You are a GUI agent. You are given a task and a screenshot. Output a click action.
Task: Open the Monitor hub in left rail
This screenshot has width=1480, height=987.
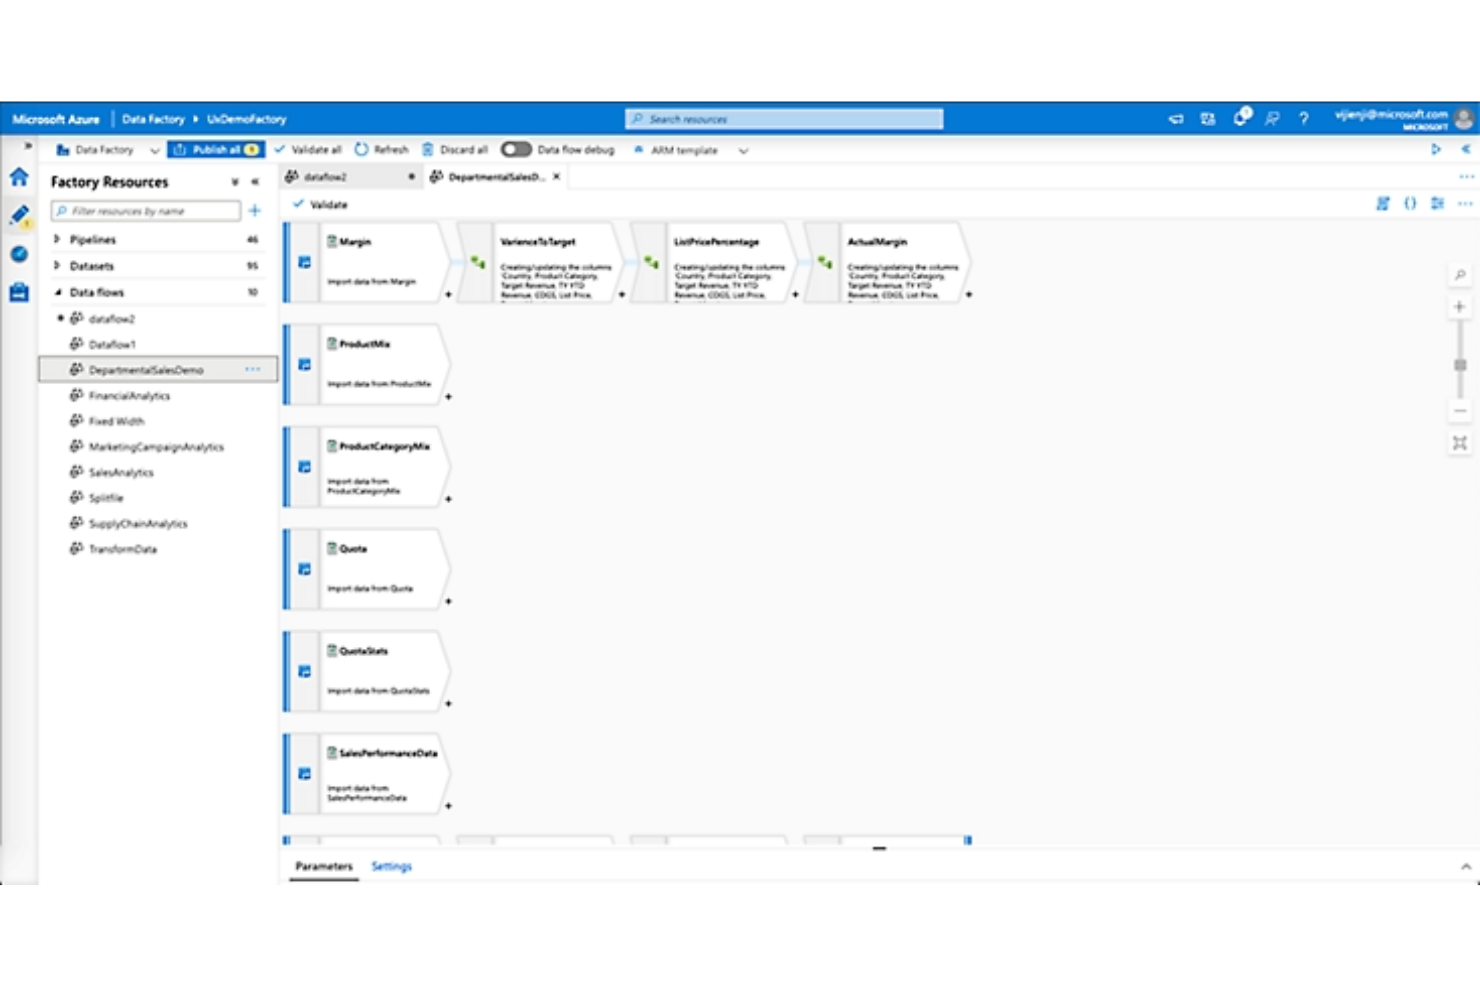(x=18, y=254)
